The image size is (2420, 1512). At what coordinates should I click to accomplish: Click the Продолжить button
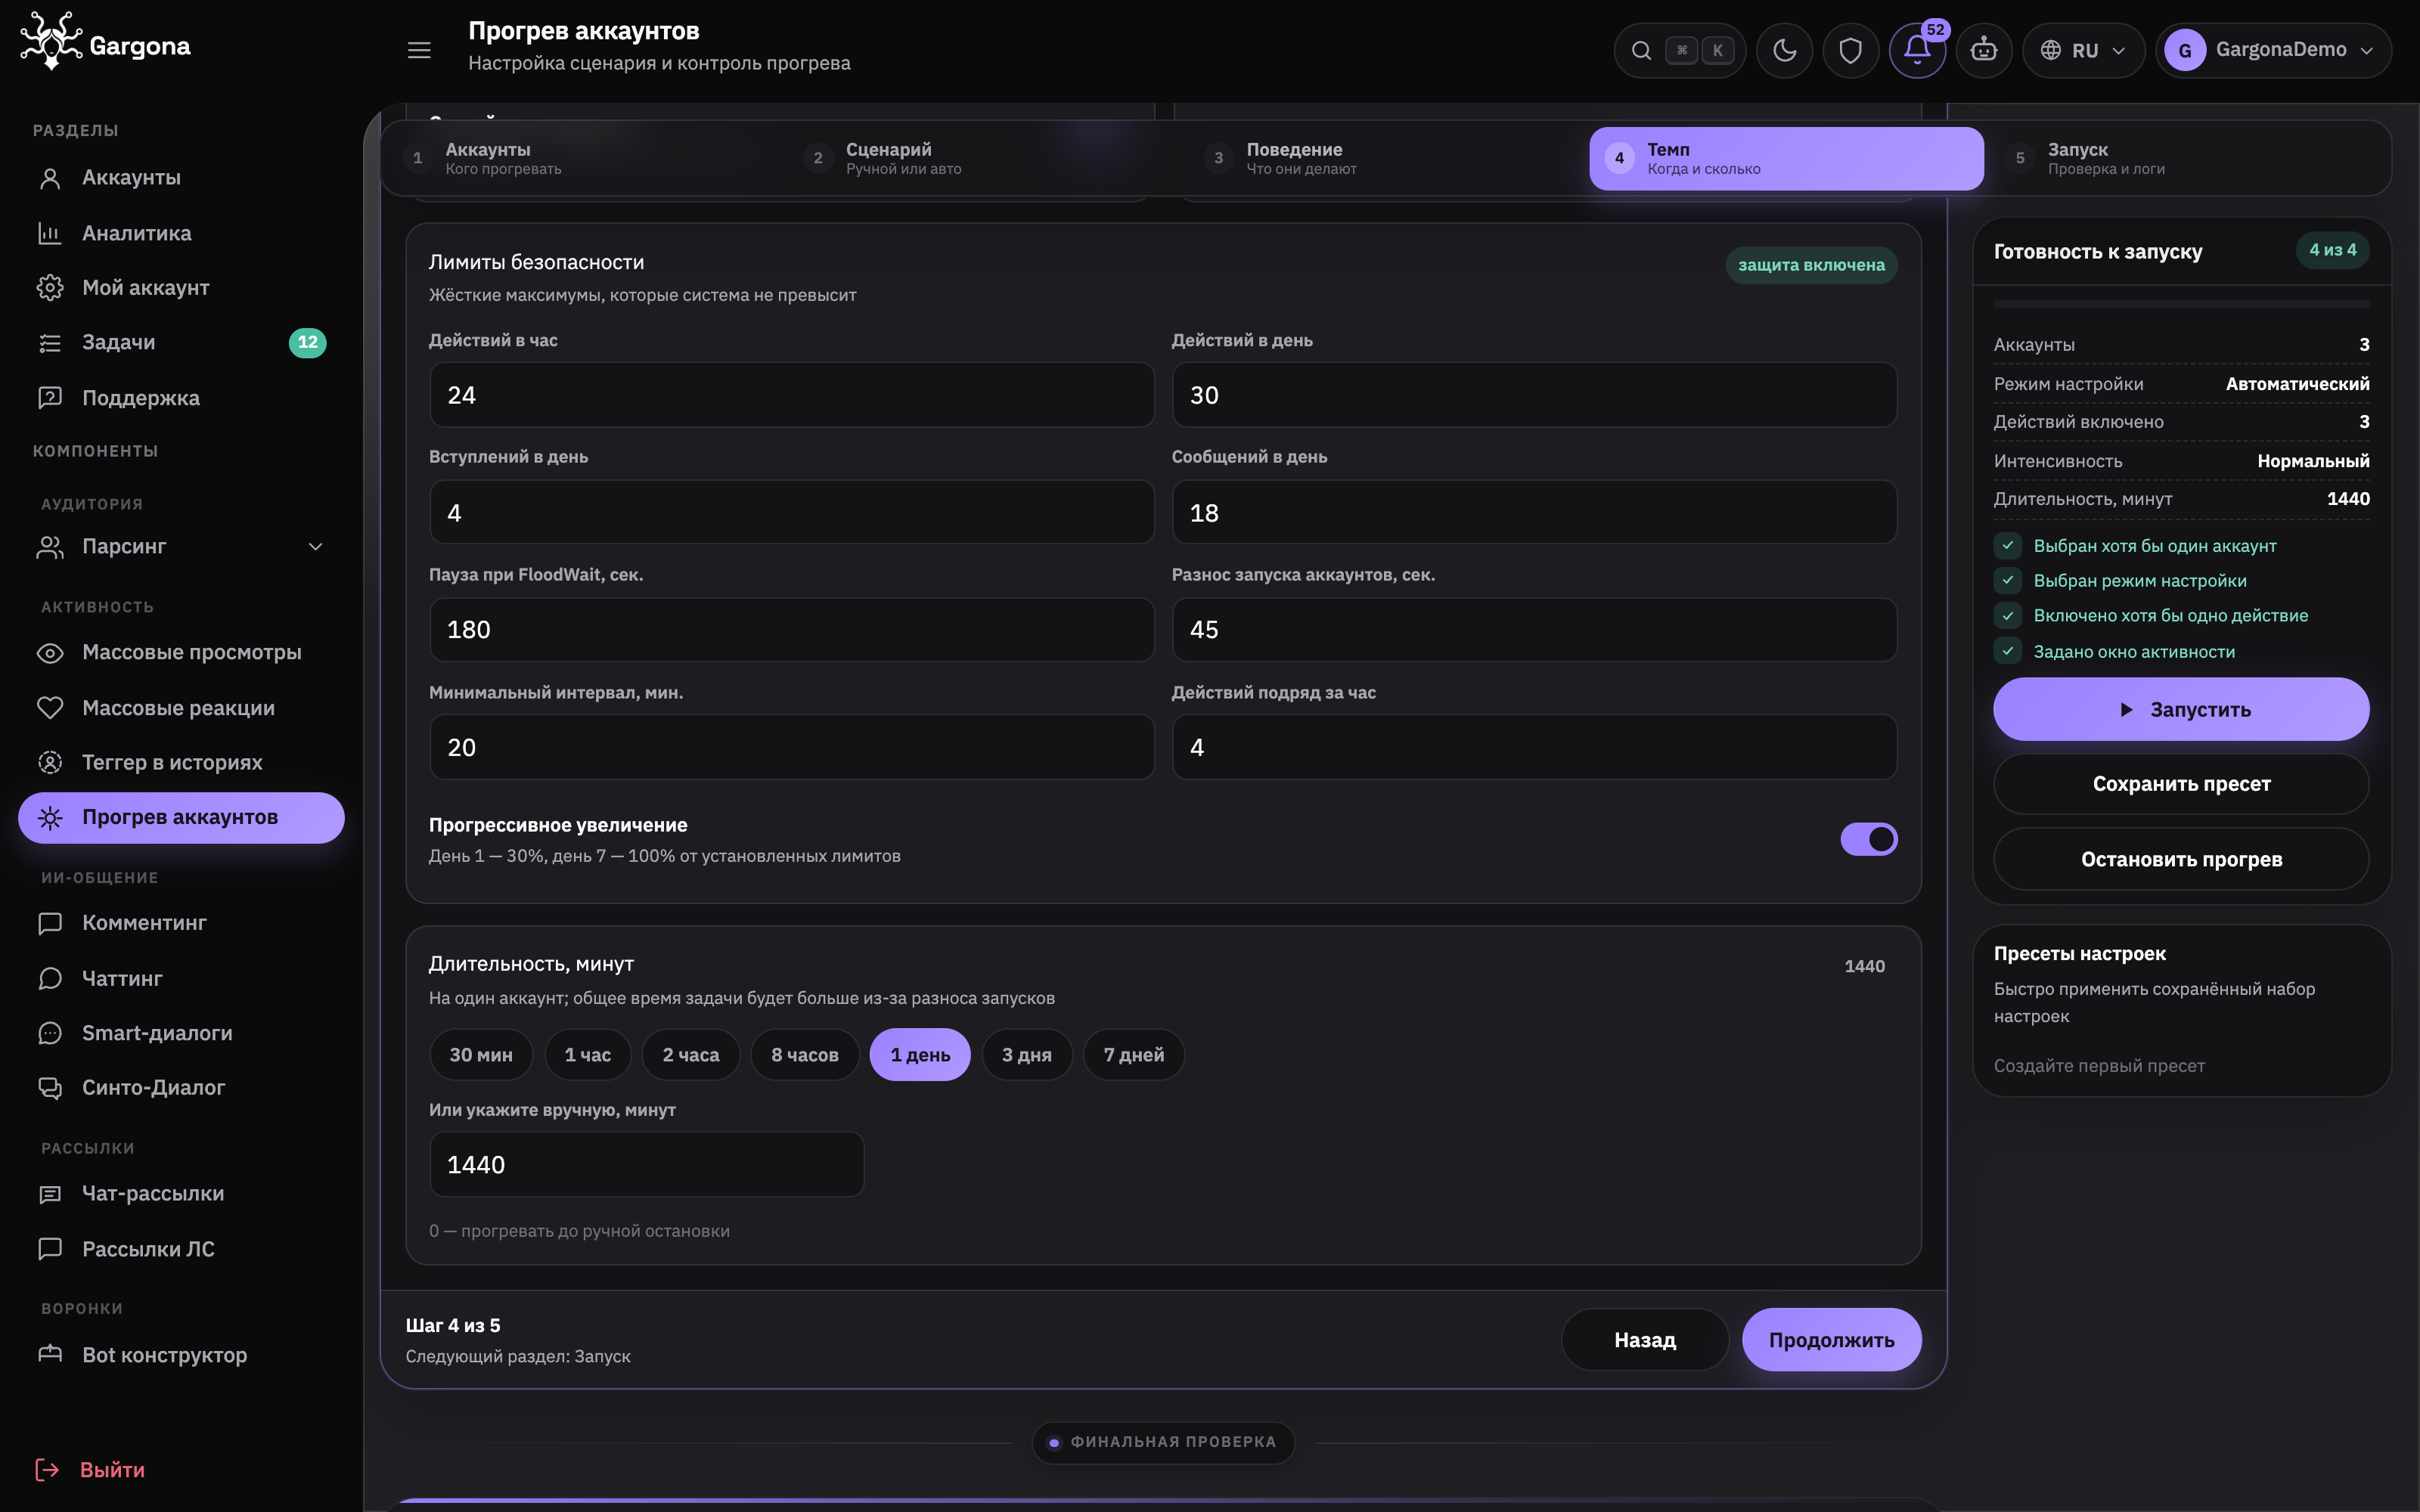1831,1340
